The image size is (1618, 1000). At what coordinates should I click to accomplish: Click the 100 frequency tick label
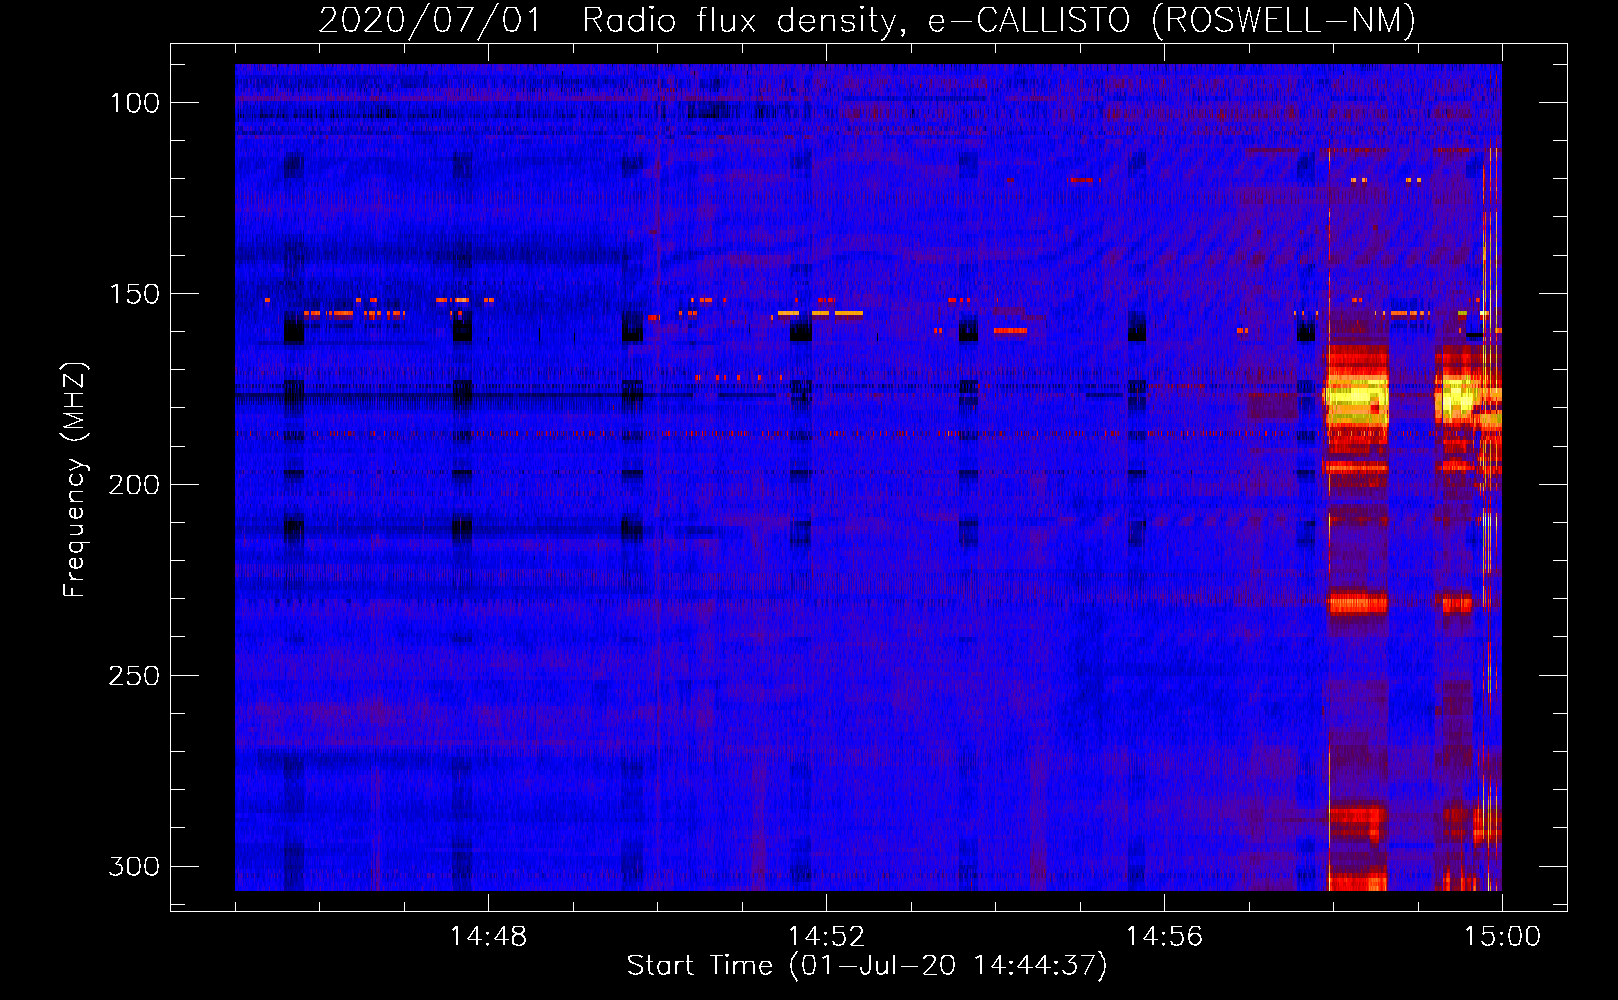pyautogui.click(x=134, y=103)
